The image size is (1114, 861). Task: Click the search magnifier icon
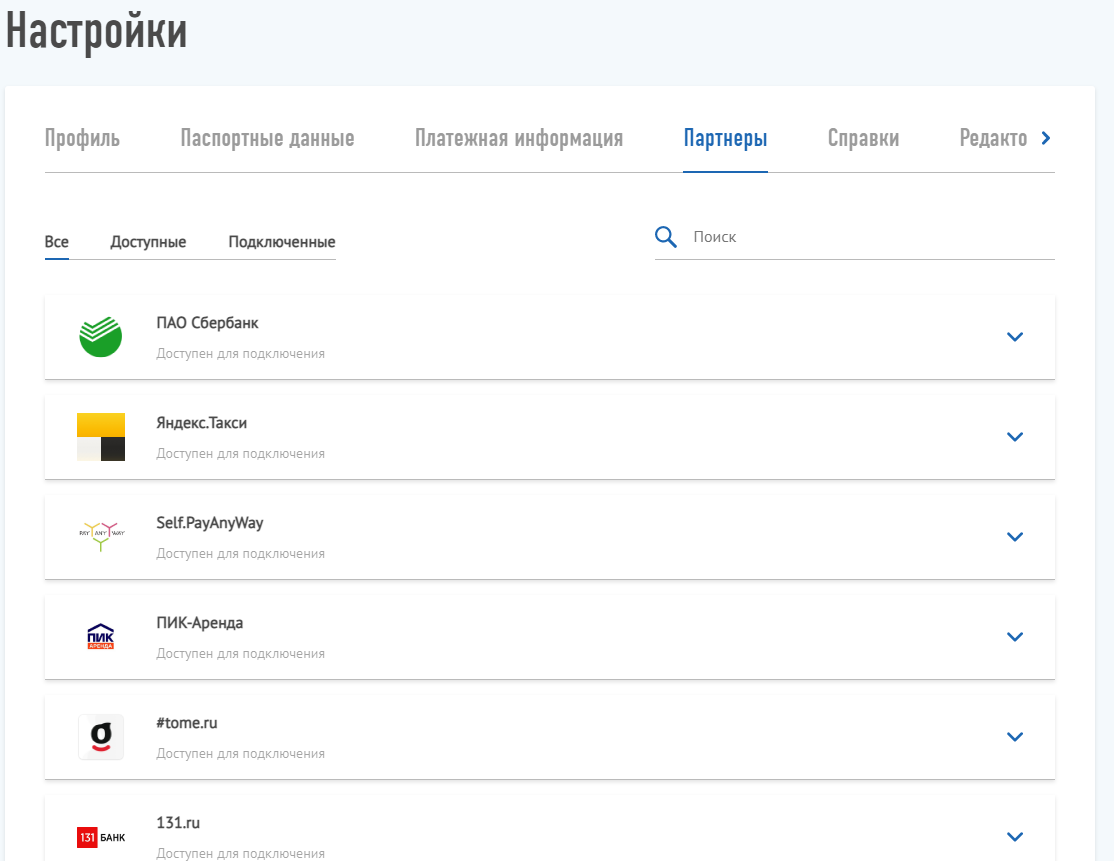(x=666, y=237)
